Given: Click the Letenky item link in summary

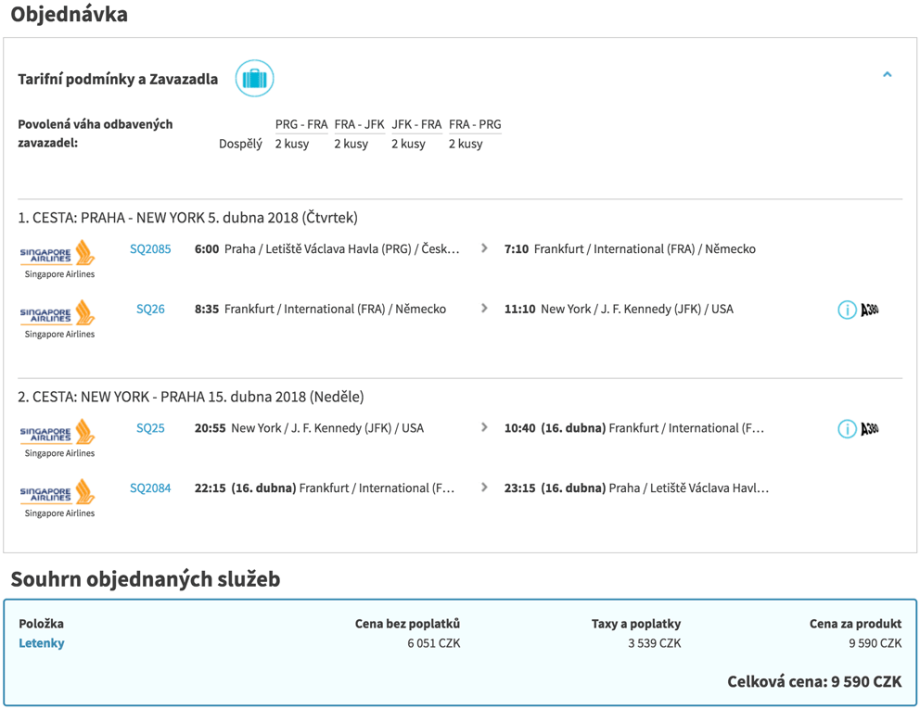Looking at the screenshot, I should [x=41, y=643].
